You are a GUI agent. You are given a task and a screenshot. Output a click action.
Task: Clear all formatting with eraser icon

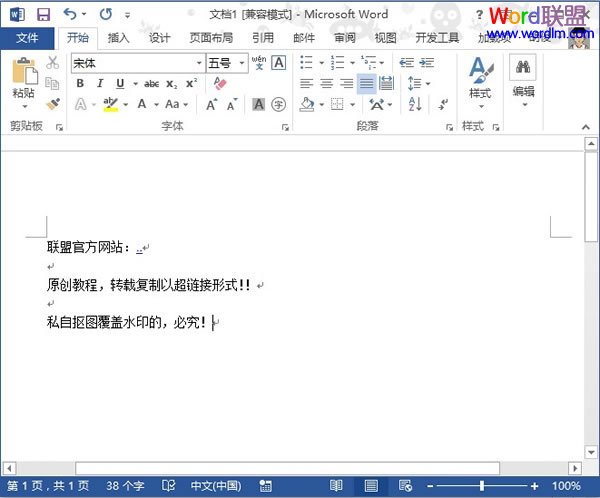coord(220,83)
